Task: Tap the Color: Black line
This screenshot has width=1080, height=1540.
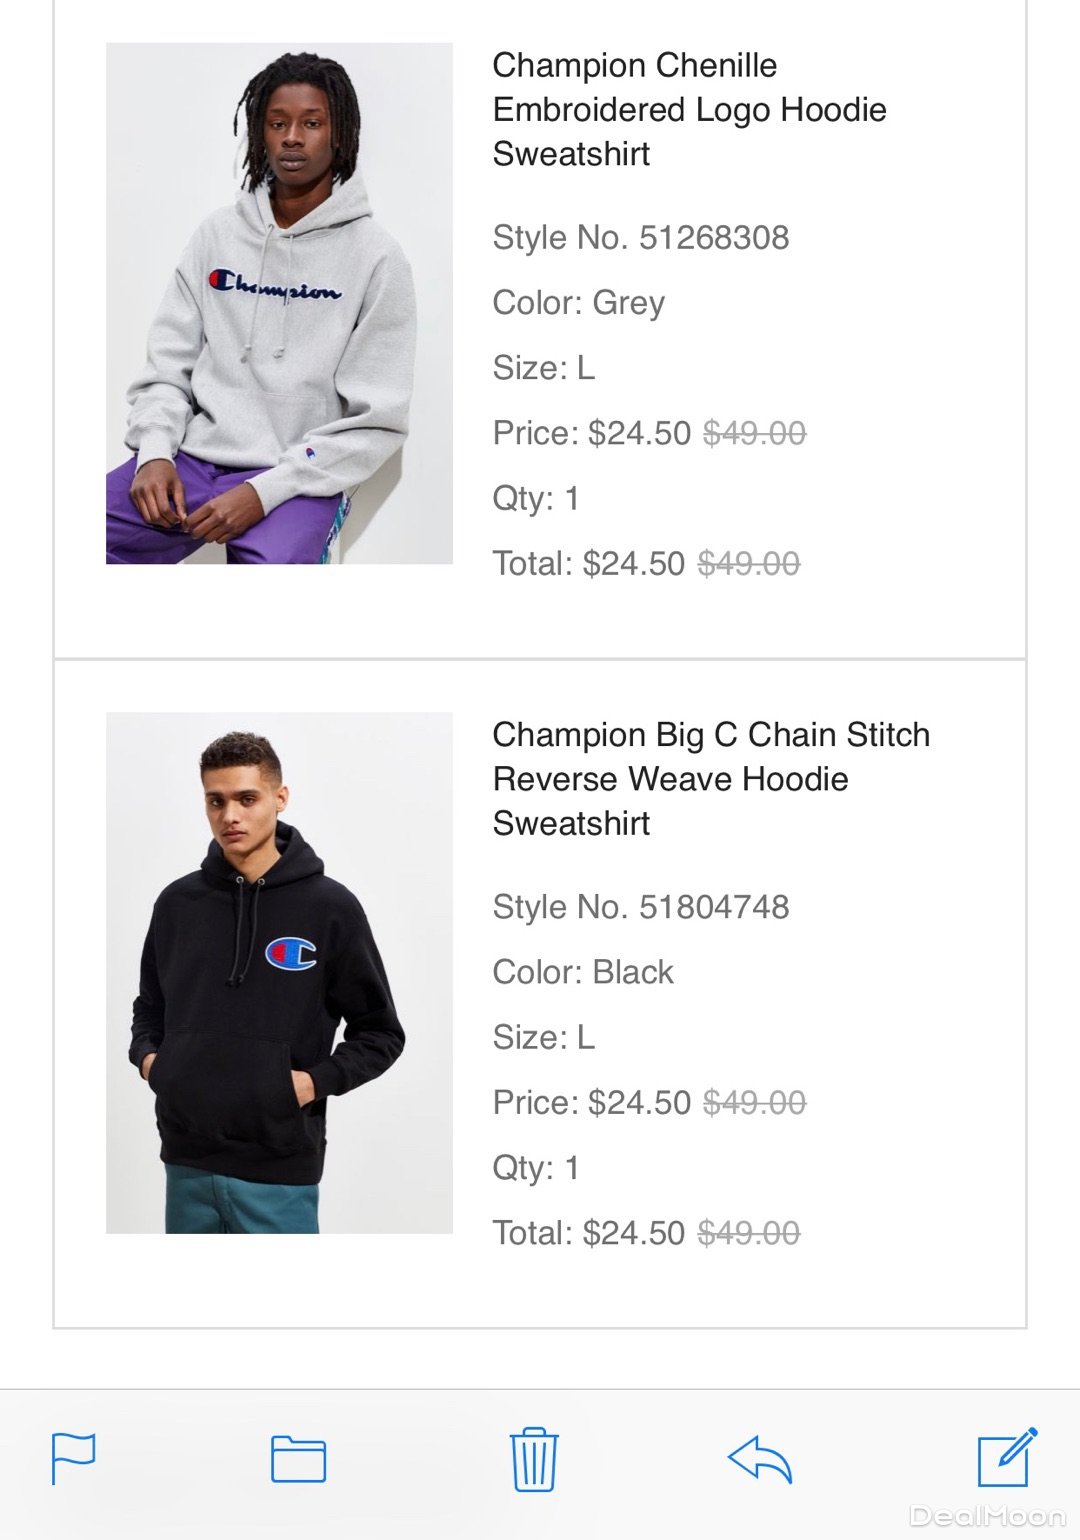Action: click(x=583, y=972)
